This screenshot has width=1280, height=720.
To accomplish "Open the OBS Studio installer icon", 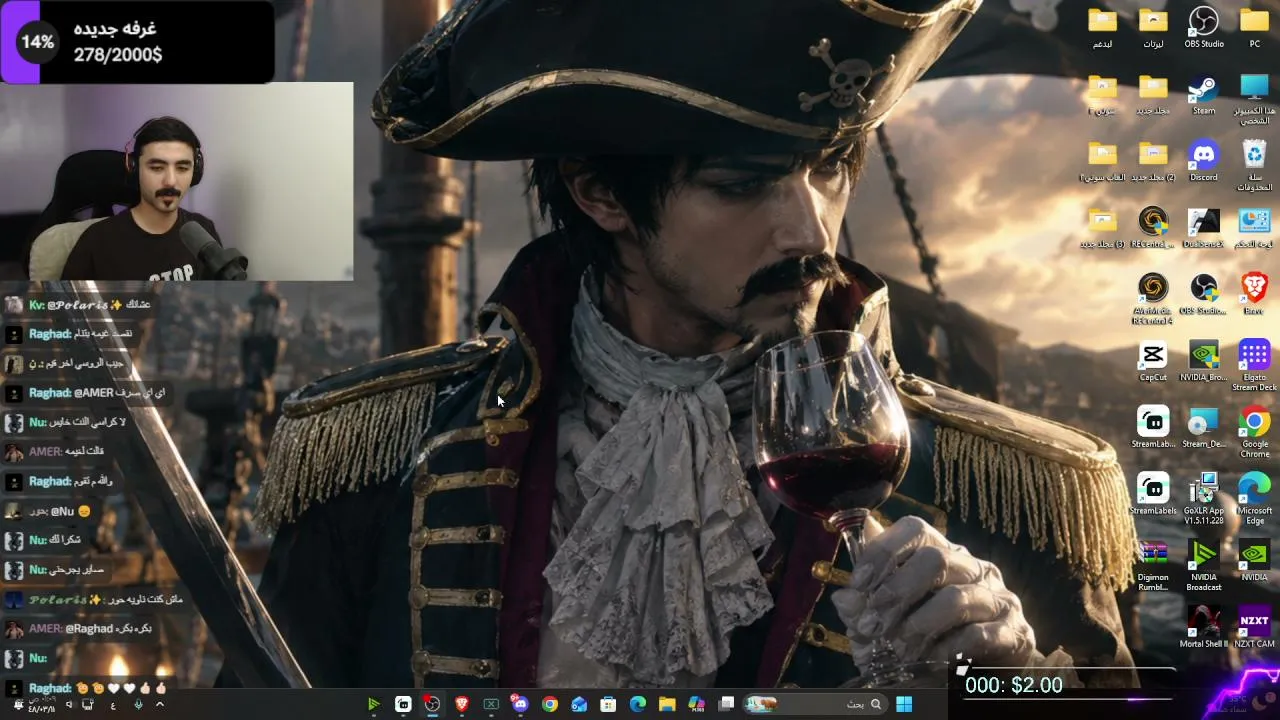I will [x=1203, y=294].
